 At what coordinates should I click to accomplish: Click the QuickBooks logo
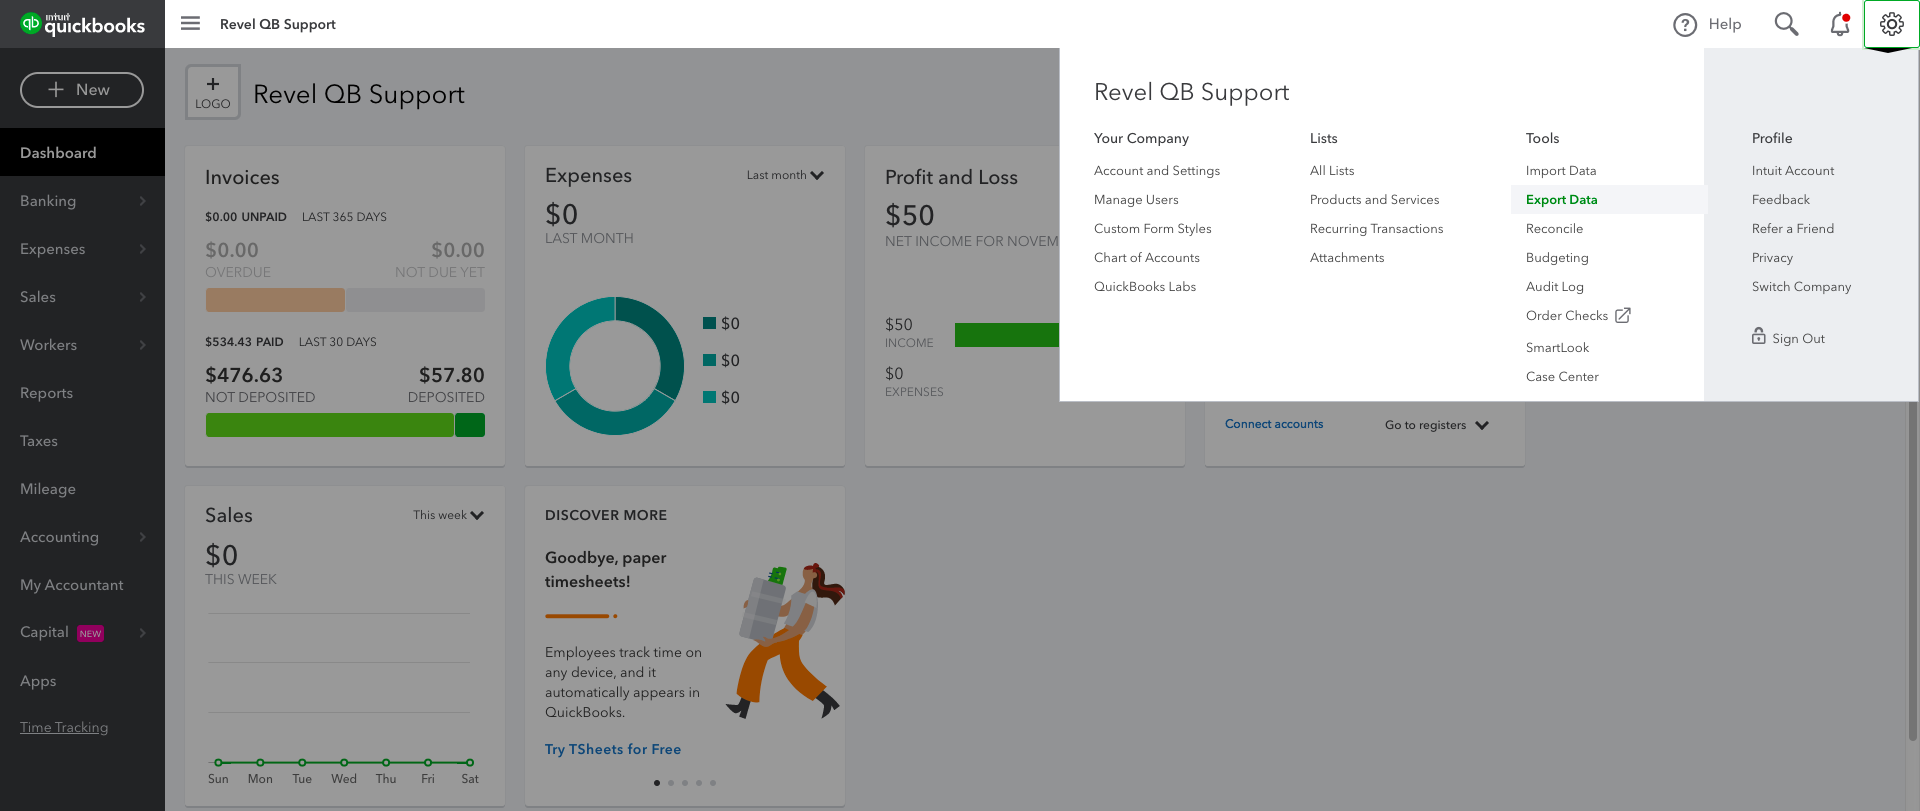tap(83, 24)
